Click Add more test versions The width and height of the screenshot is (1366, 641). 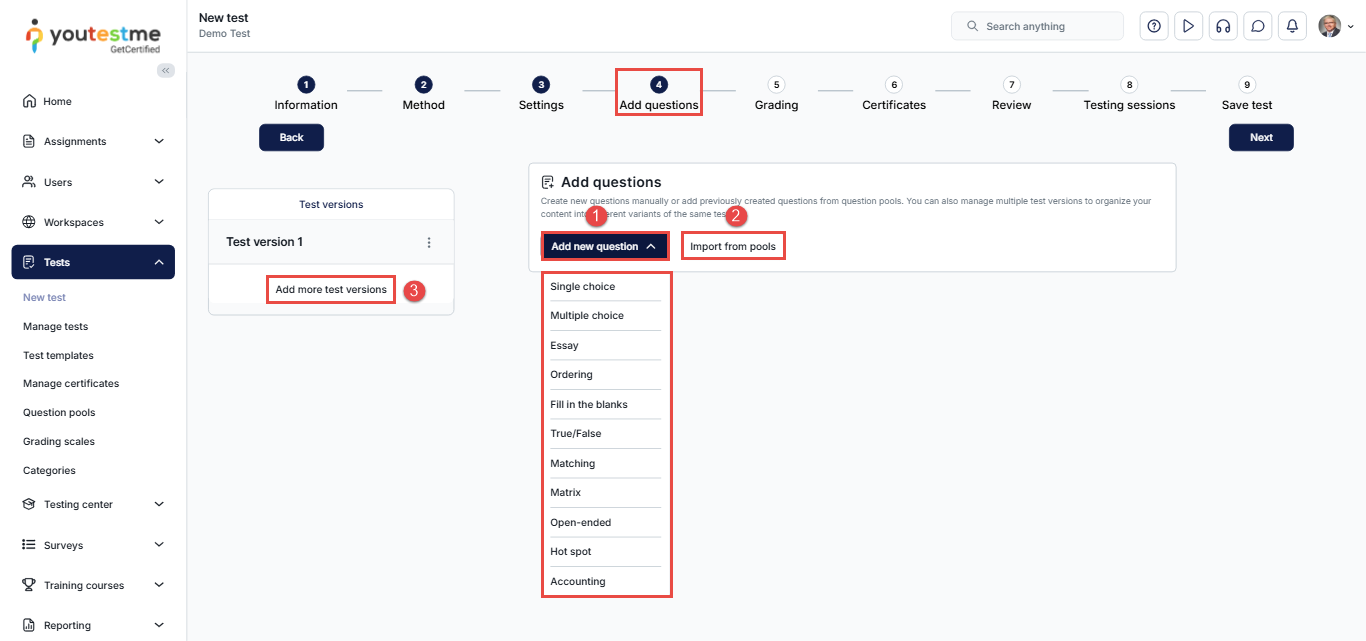(331, 290)
